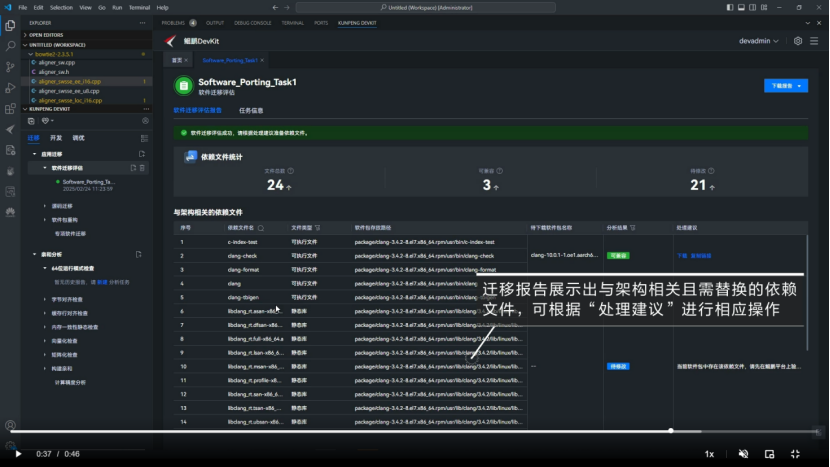Click the server add icon in DevKit toolbar
830x467 pixels.
(x=31, y=121)
